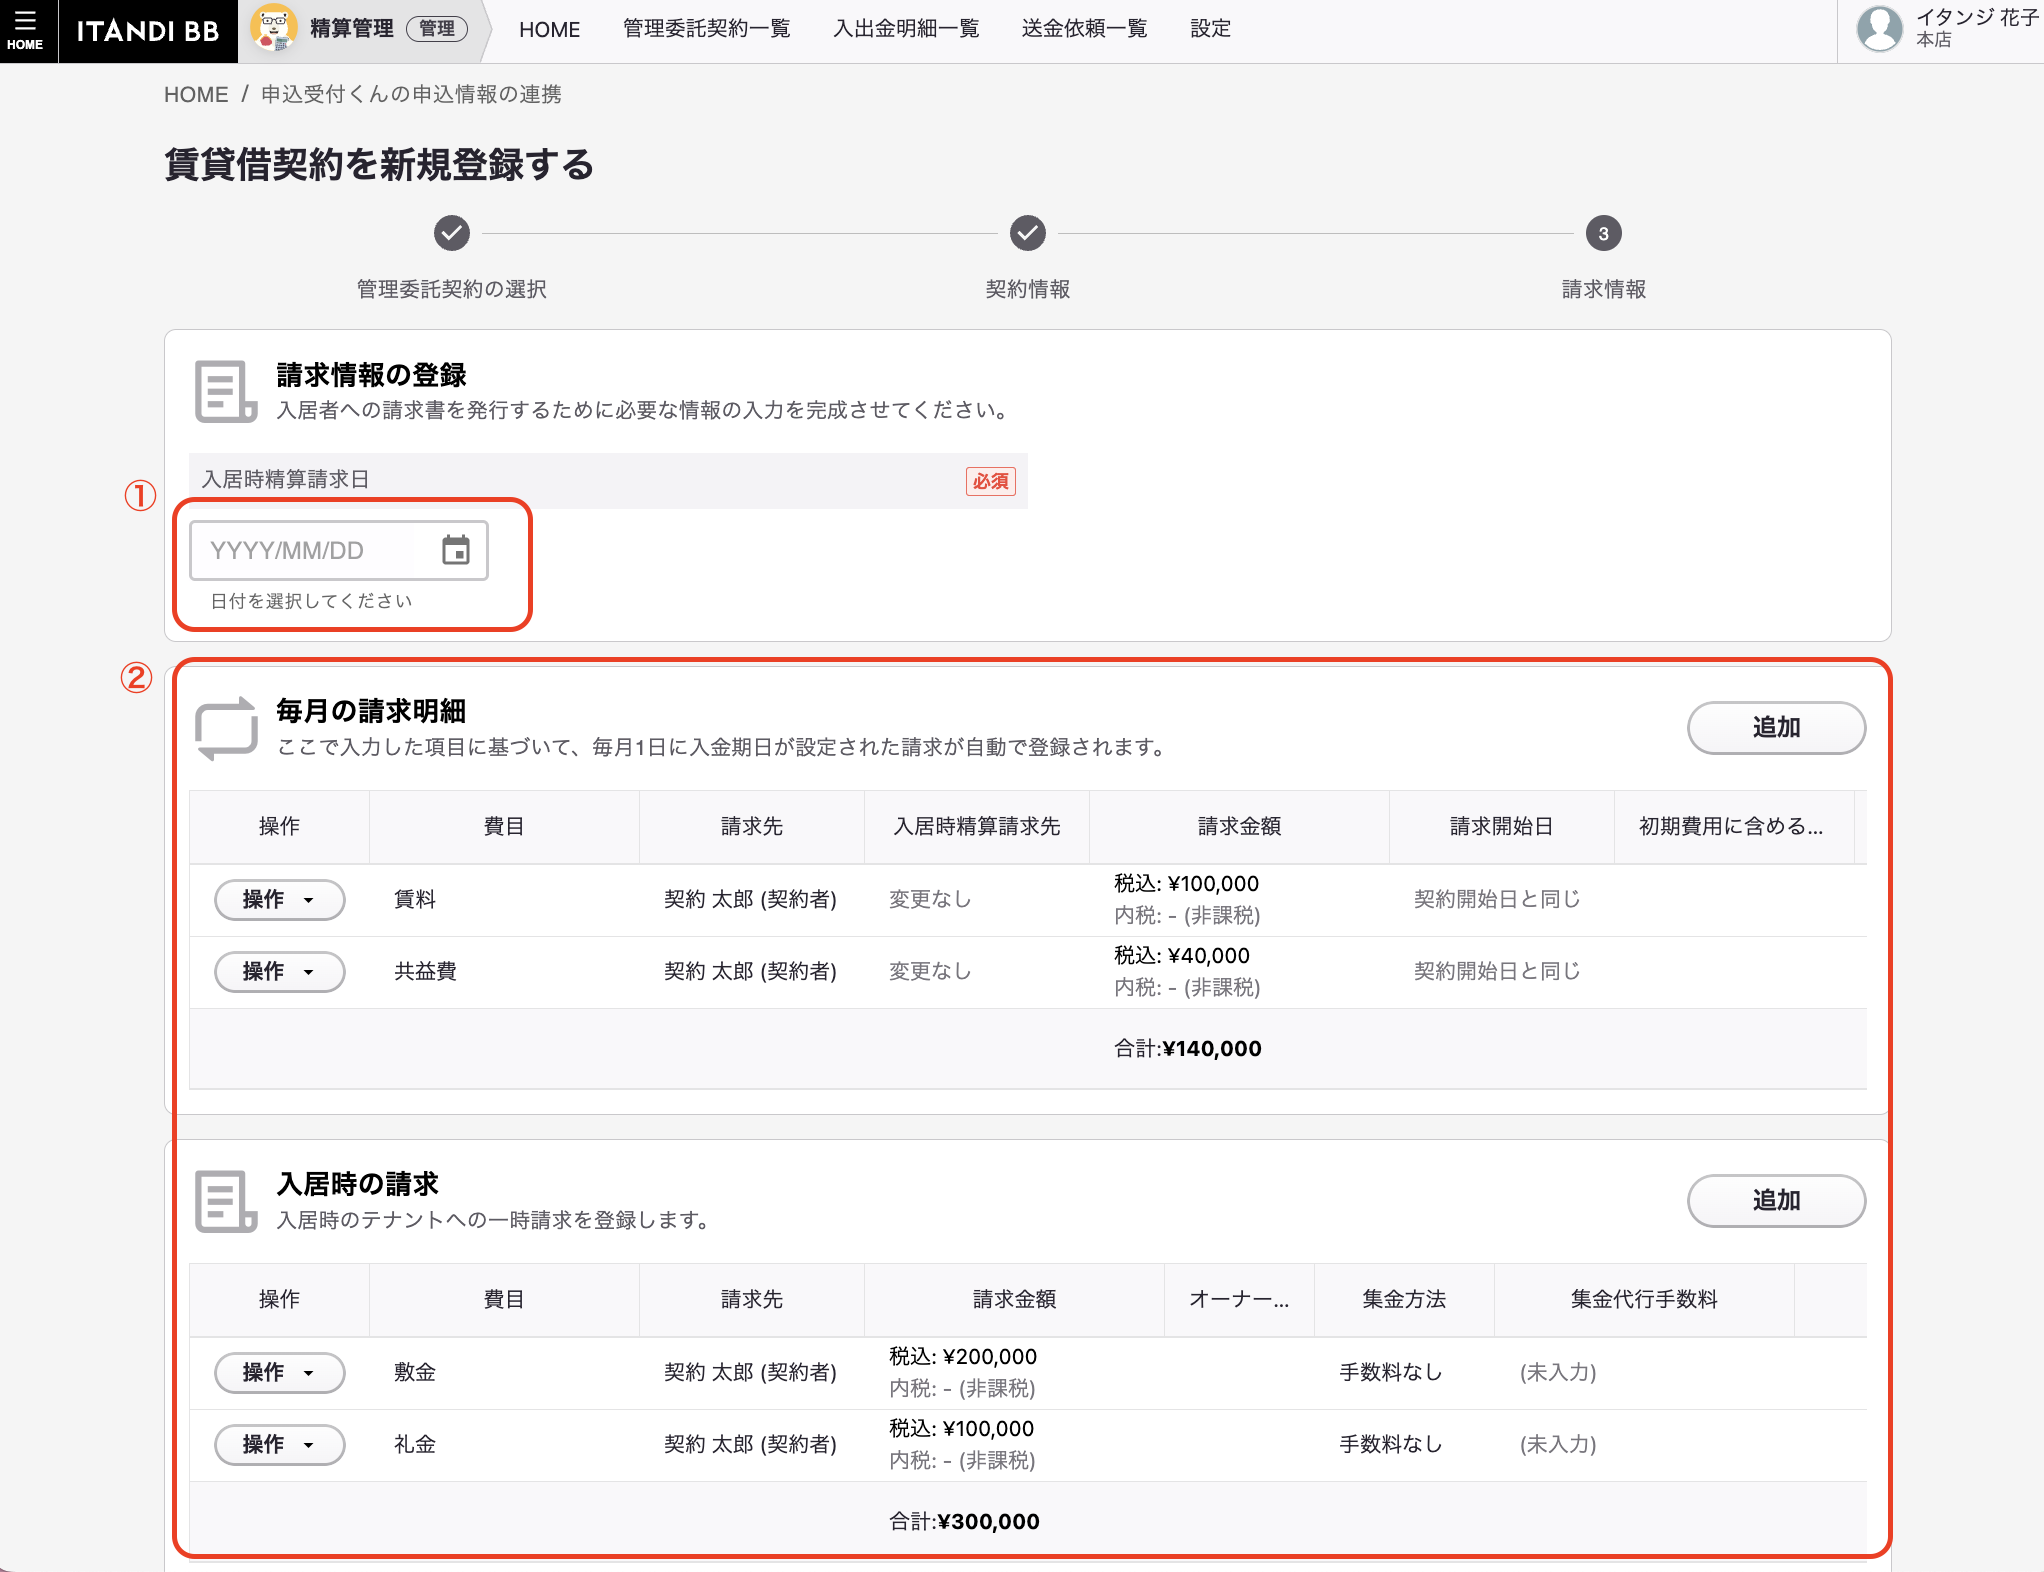Expand 操作 menu for 礼金 row
Image resolution: width=2044 pixels, height=1572 pixels.
coord(279,1445)
